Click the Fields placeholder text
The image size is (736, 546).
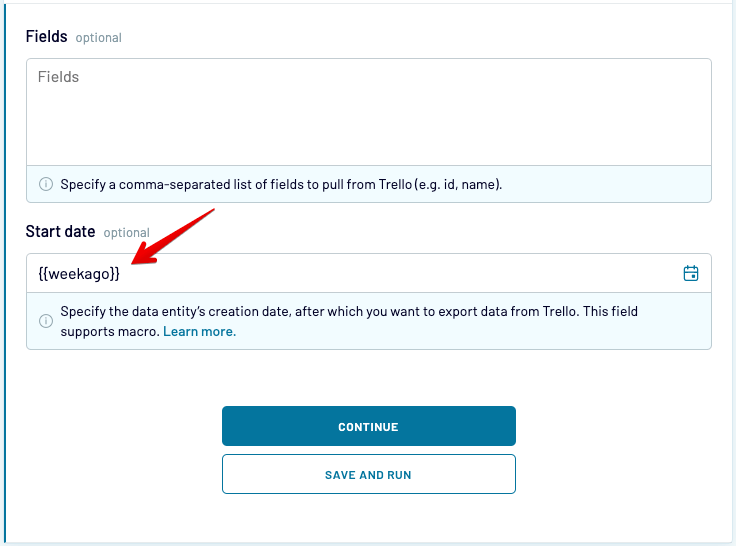coord(58,77)
